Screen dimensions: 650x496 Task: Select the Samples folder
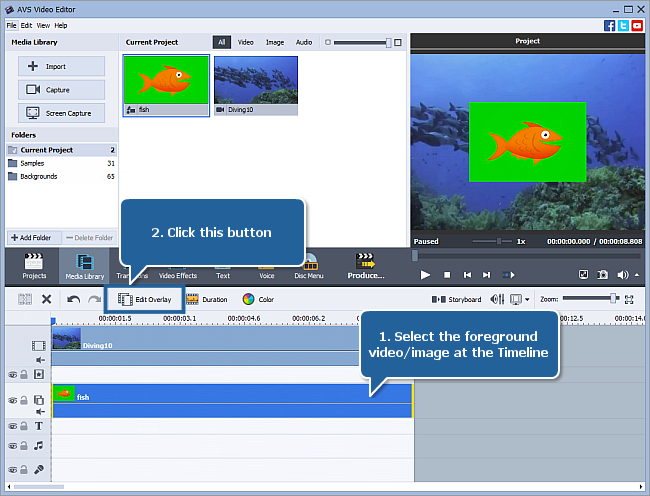(61, 163)
